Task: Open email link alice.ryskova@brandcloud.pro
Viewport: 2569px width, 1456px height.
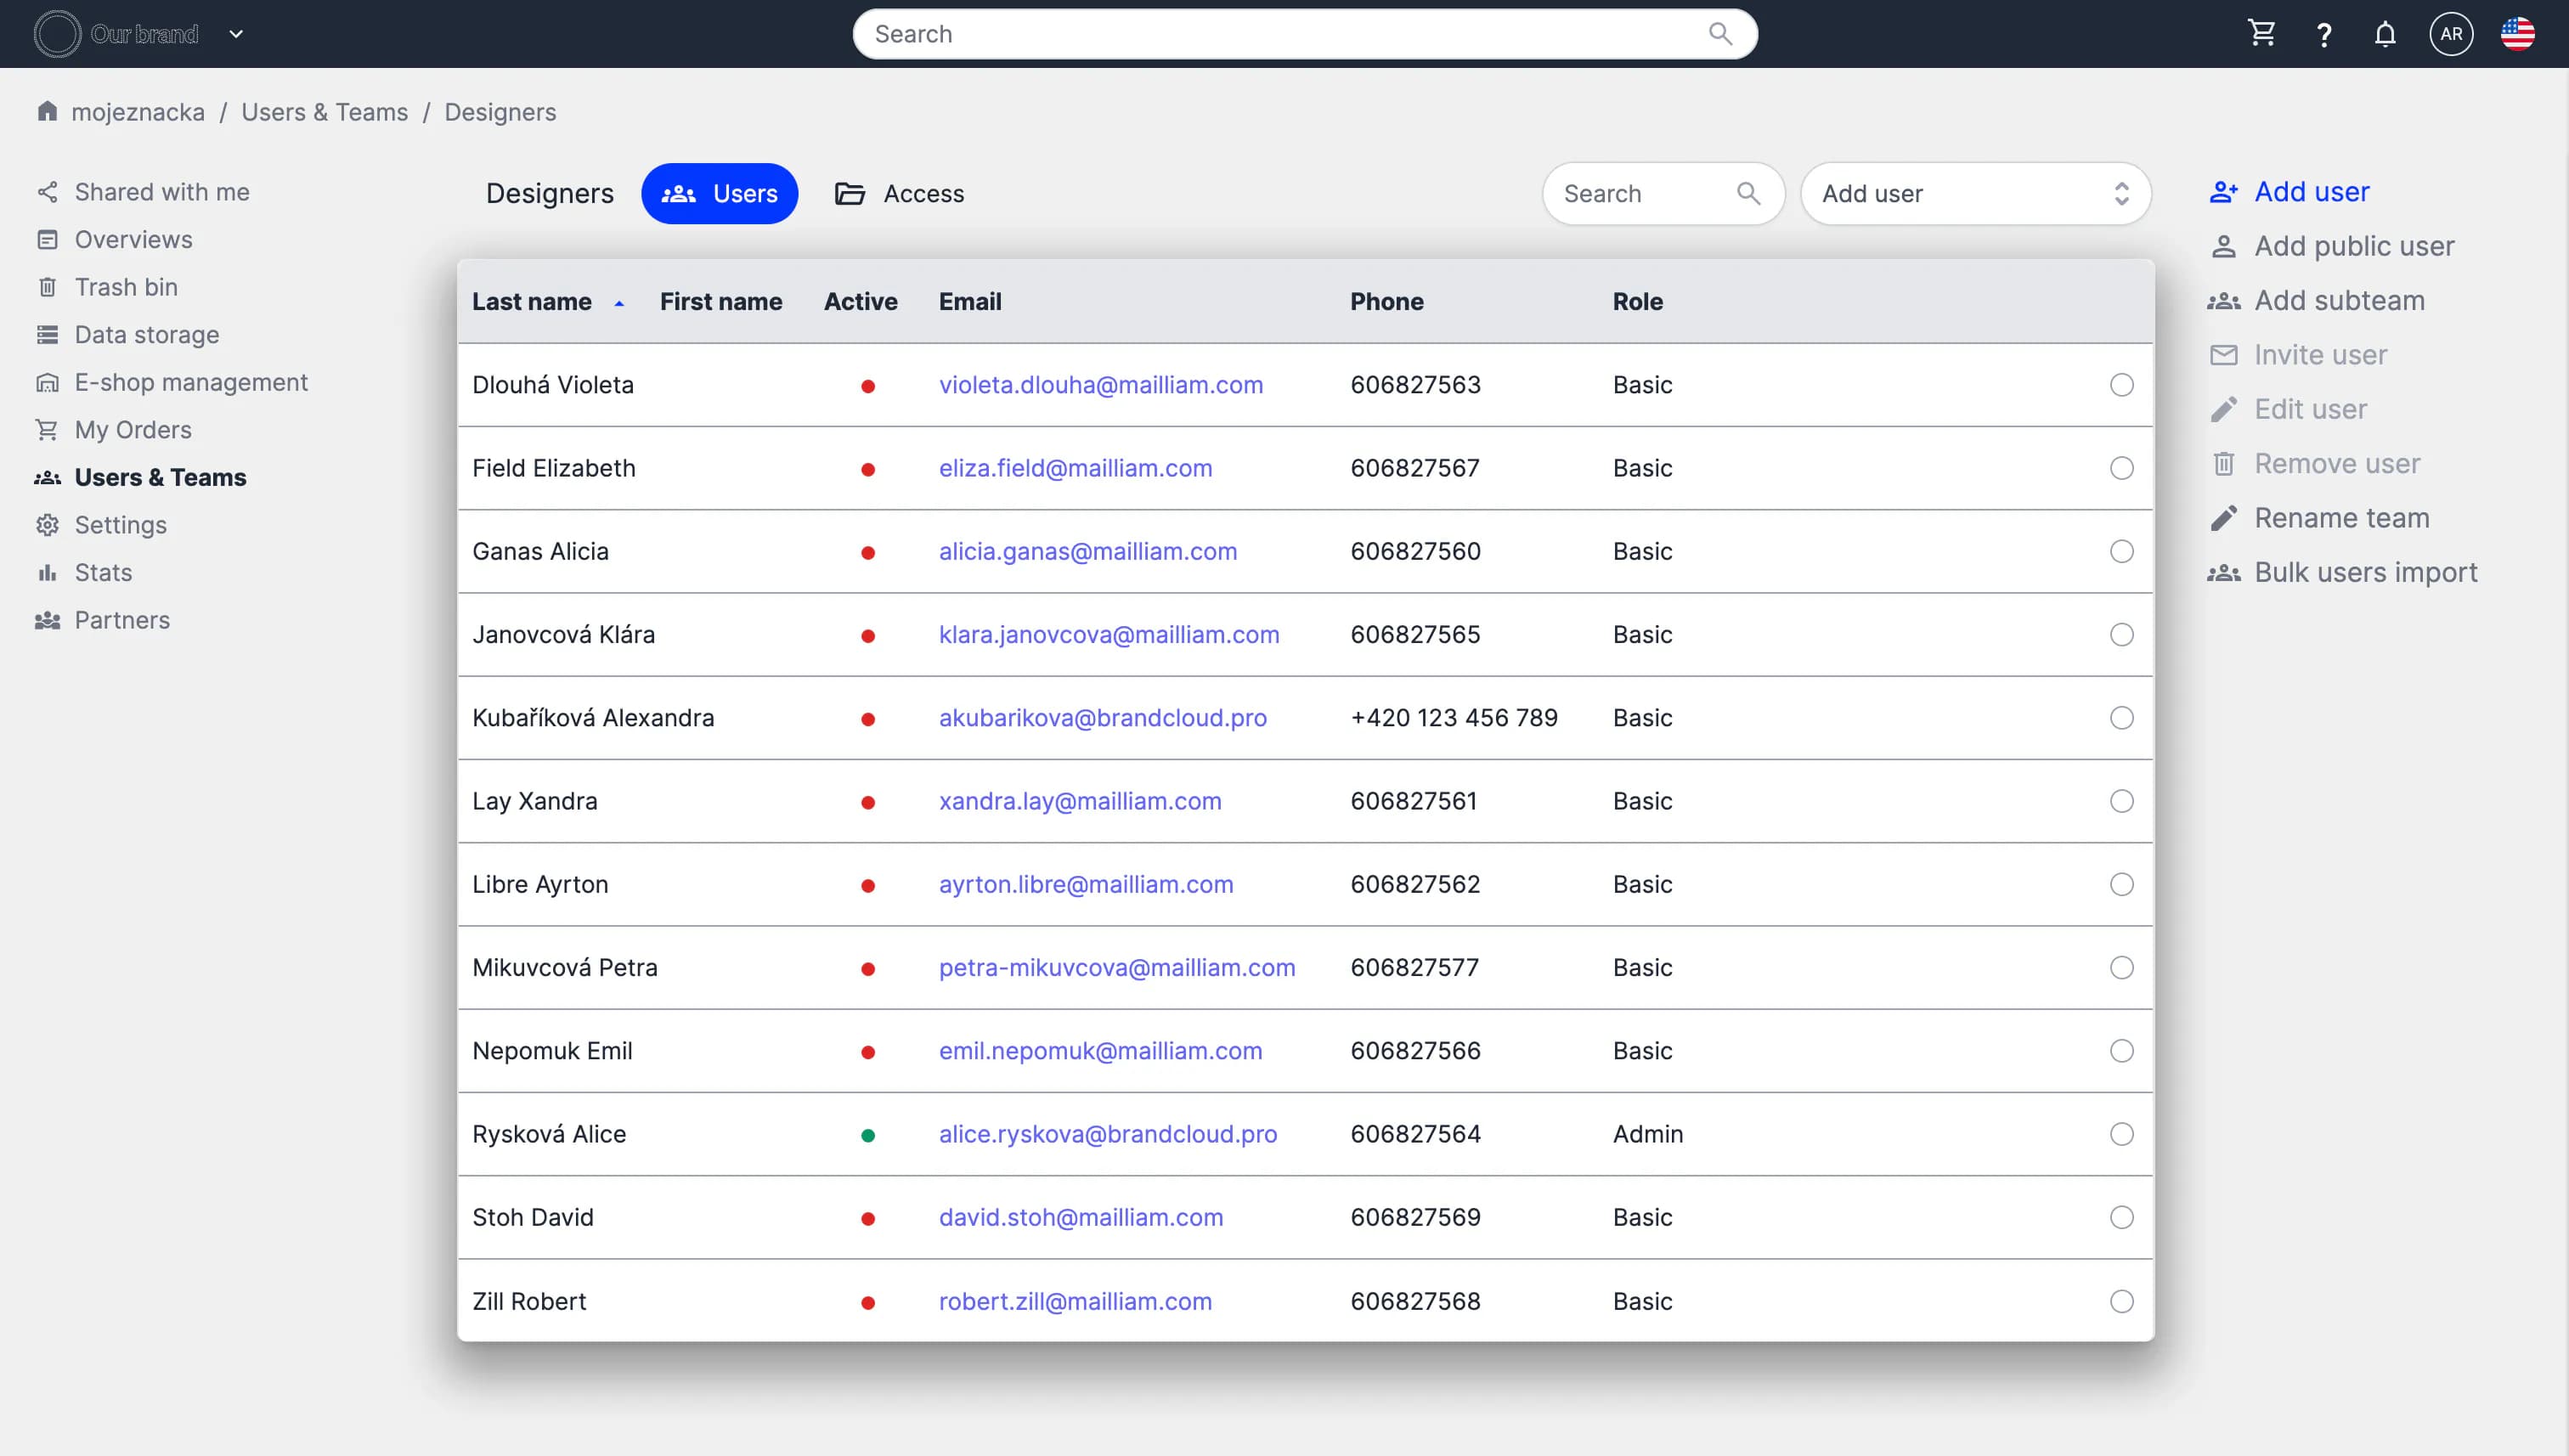Action: click(x=1107, y=1134)
